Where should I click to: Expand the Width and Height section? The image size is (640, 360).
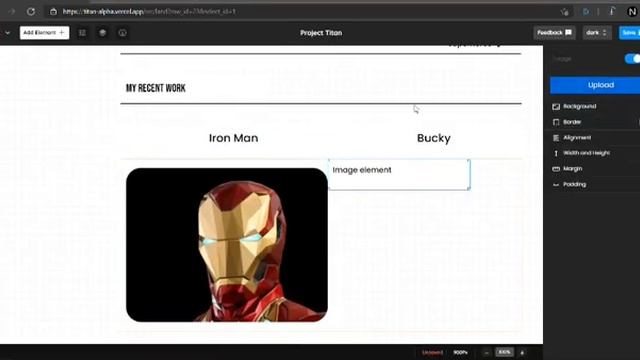pos(595,153)
